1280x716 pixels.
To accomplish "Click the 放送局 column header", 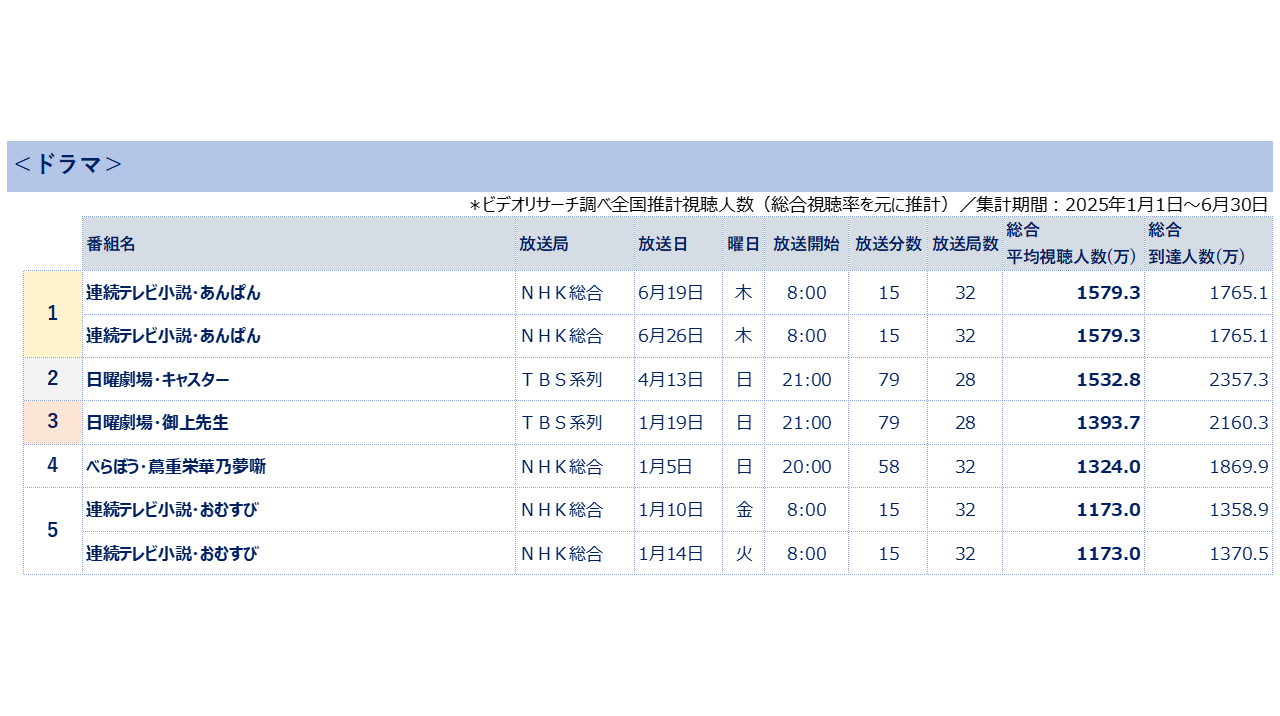I will [543, 244].
